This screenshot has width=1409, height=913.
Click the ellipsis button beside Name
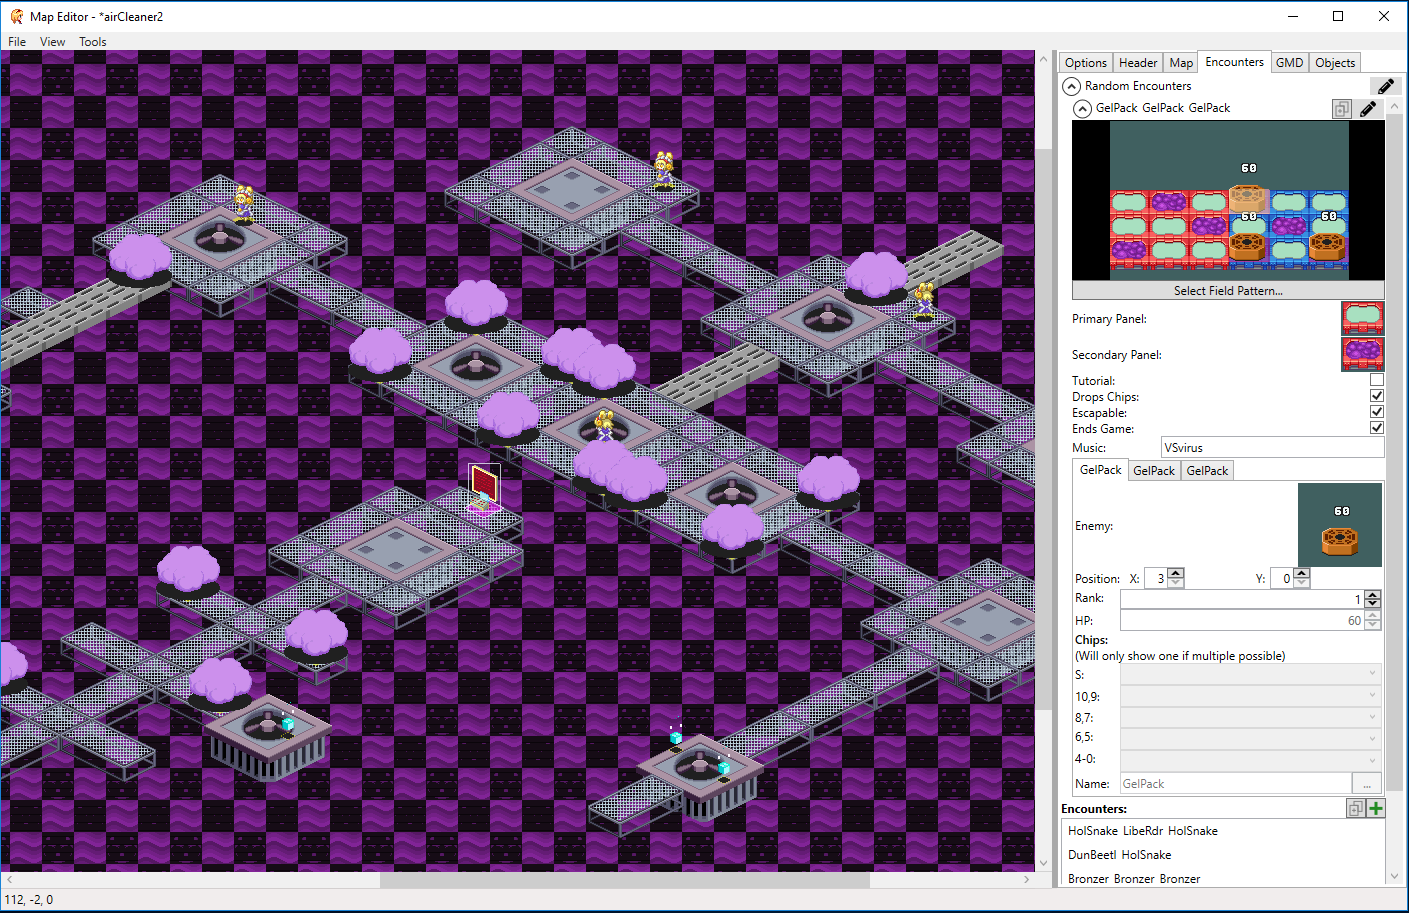point(1367,784)
